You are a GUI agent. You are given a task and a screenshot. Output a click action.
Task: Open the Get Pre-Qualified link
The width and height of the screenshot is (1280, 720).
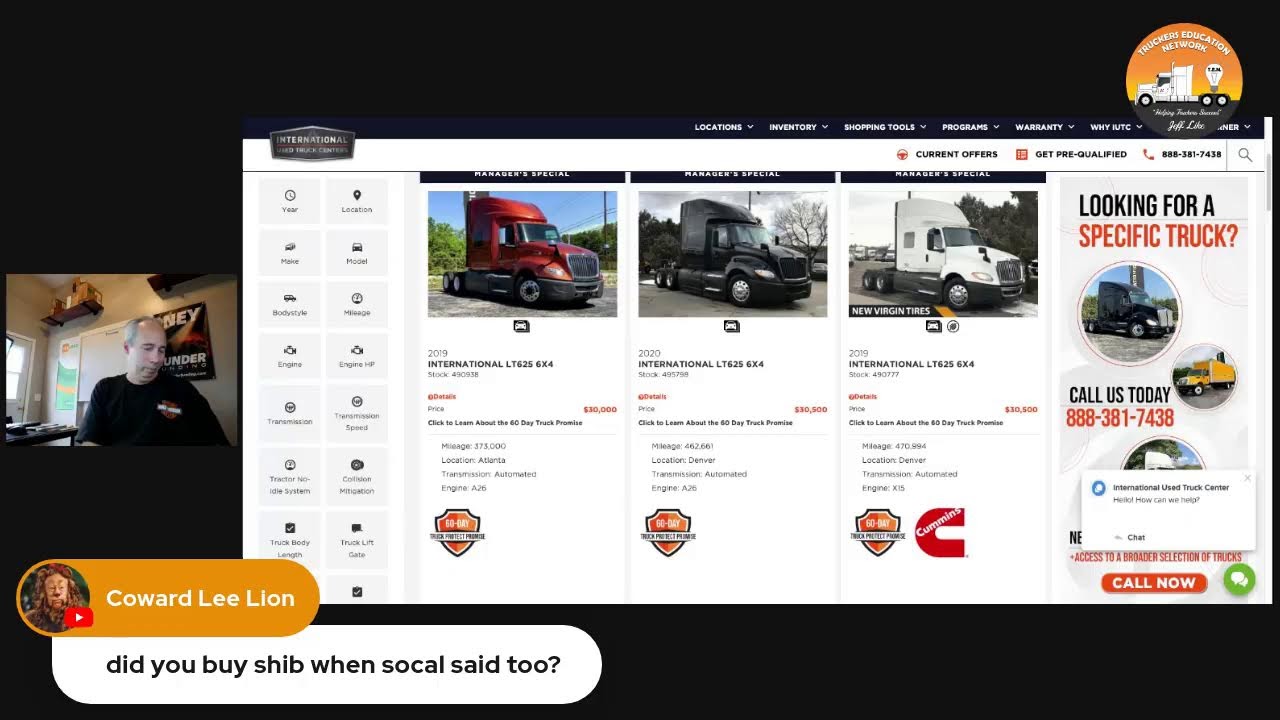coord(1071,154)
